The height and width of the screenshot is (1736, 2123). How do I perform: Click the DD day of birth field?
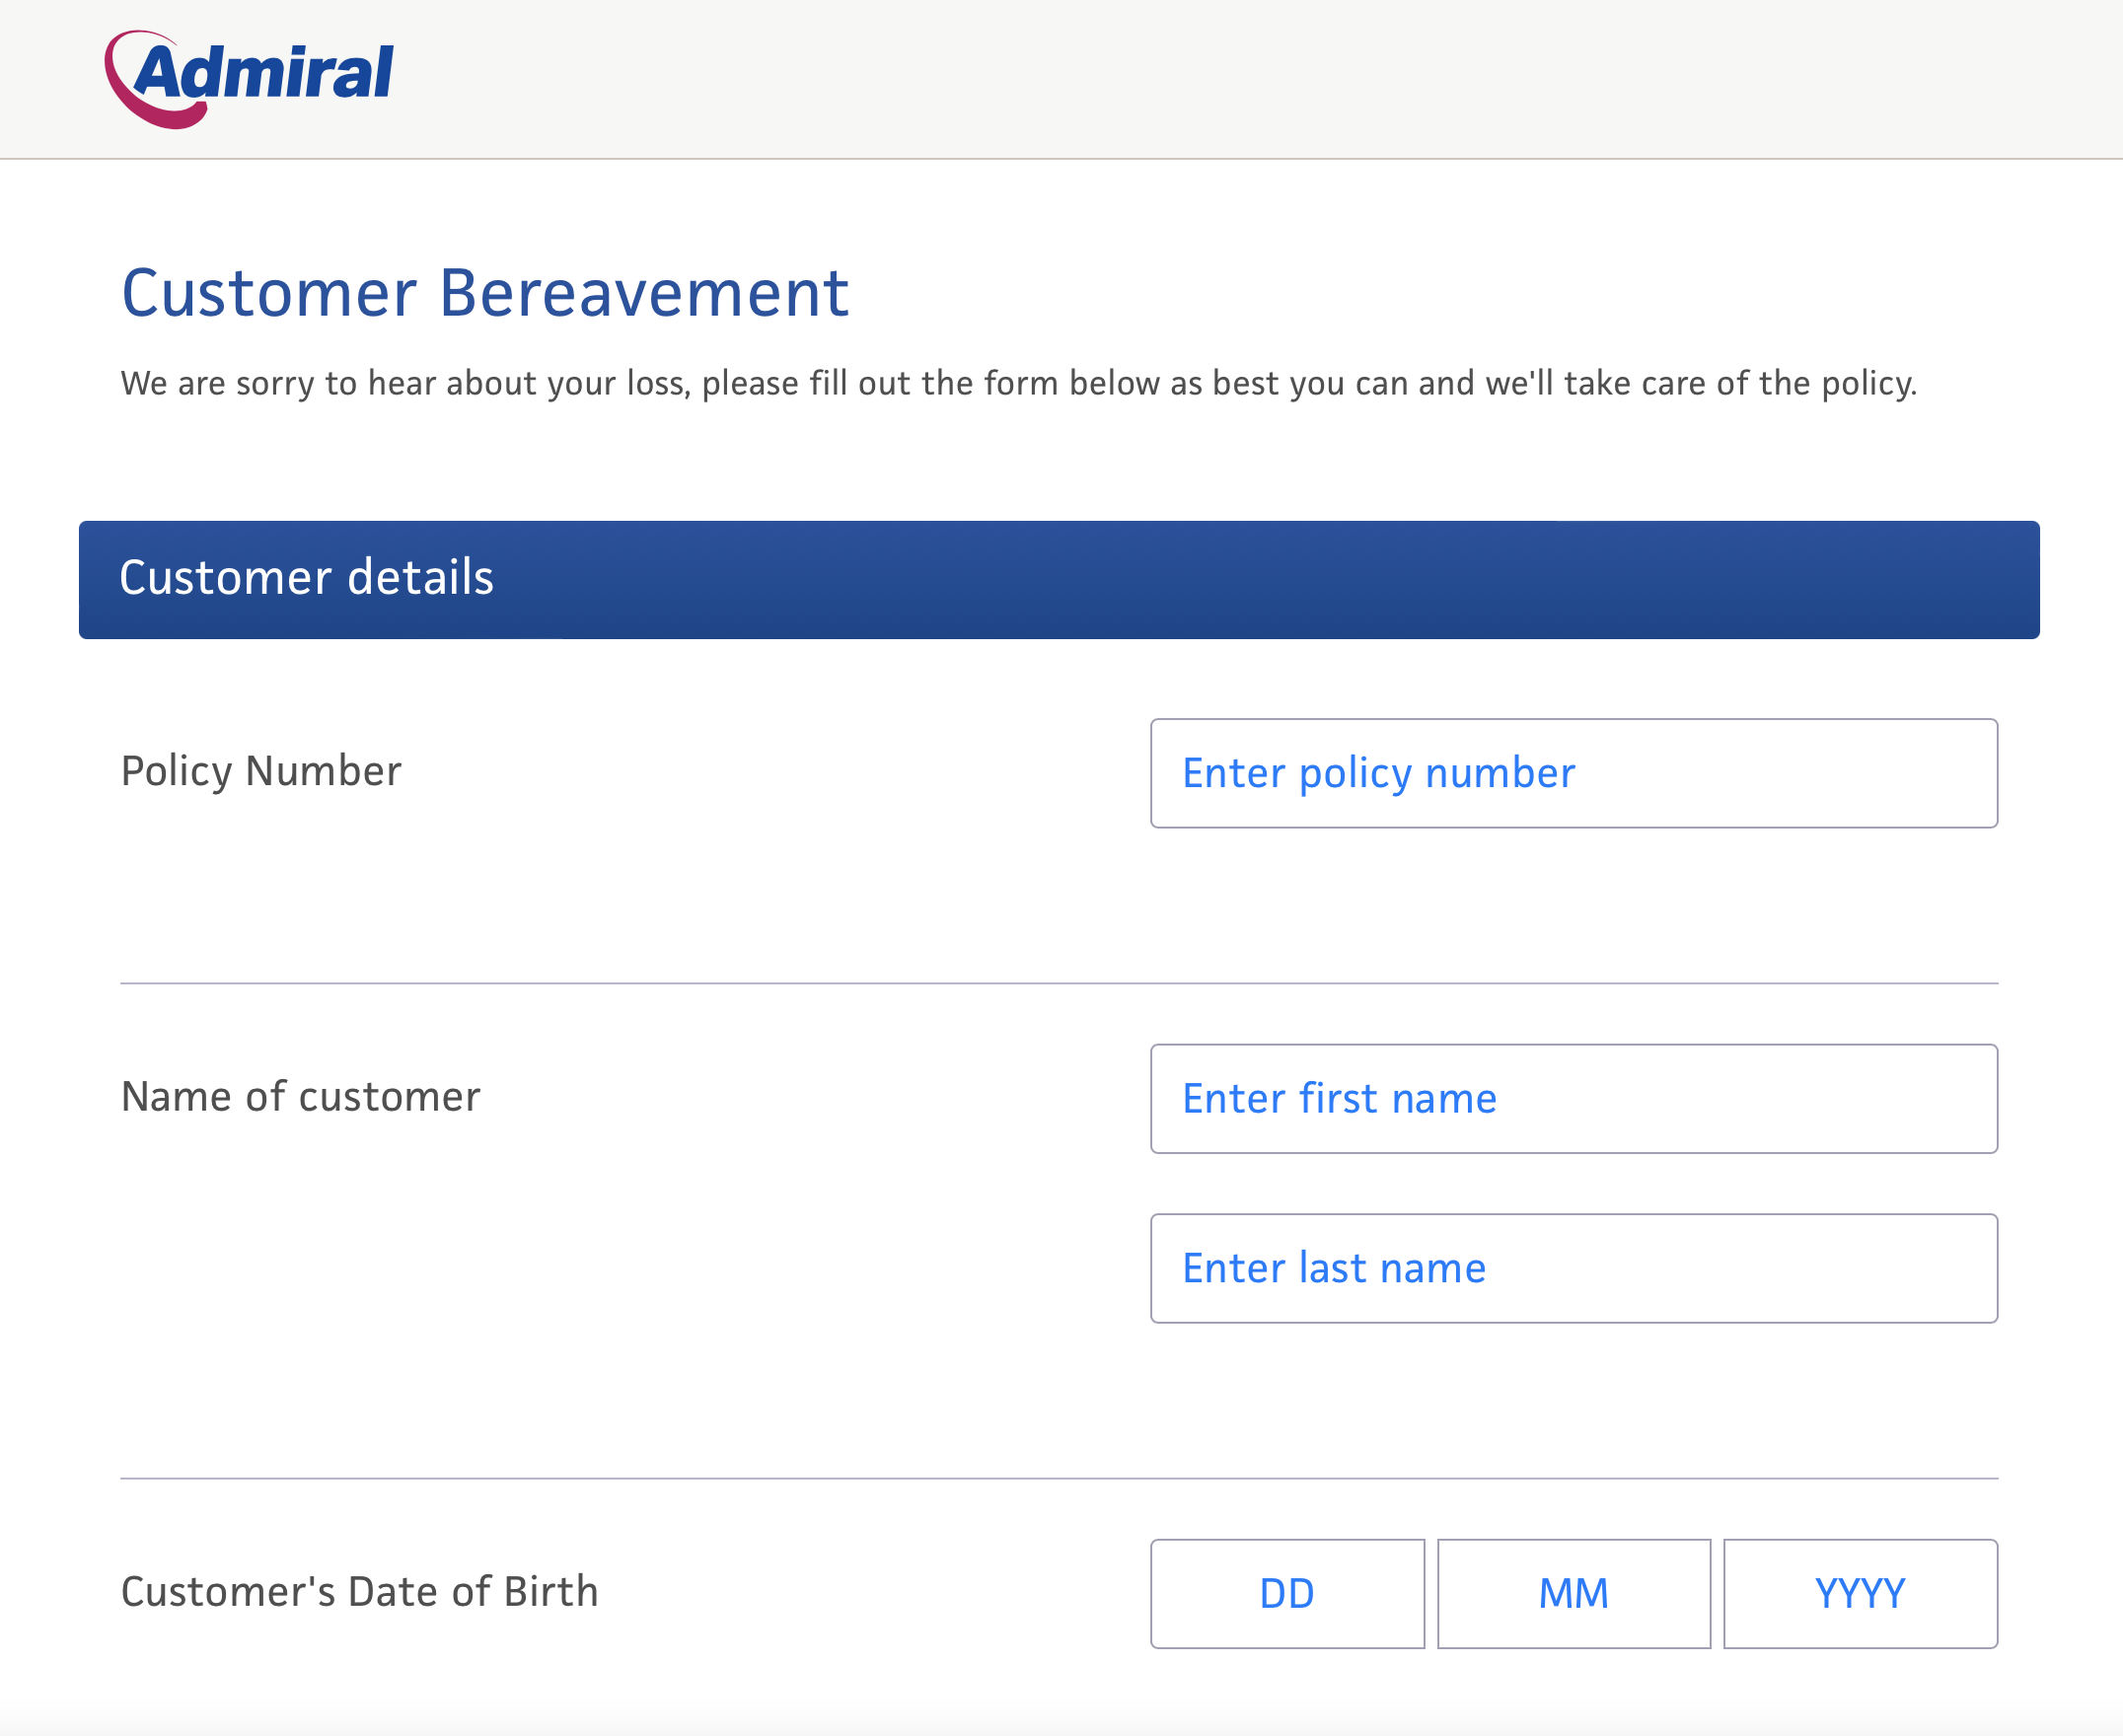click(x=1287, y=1593)
